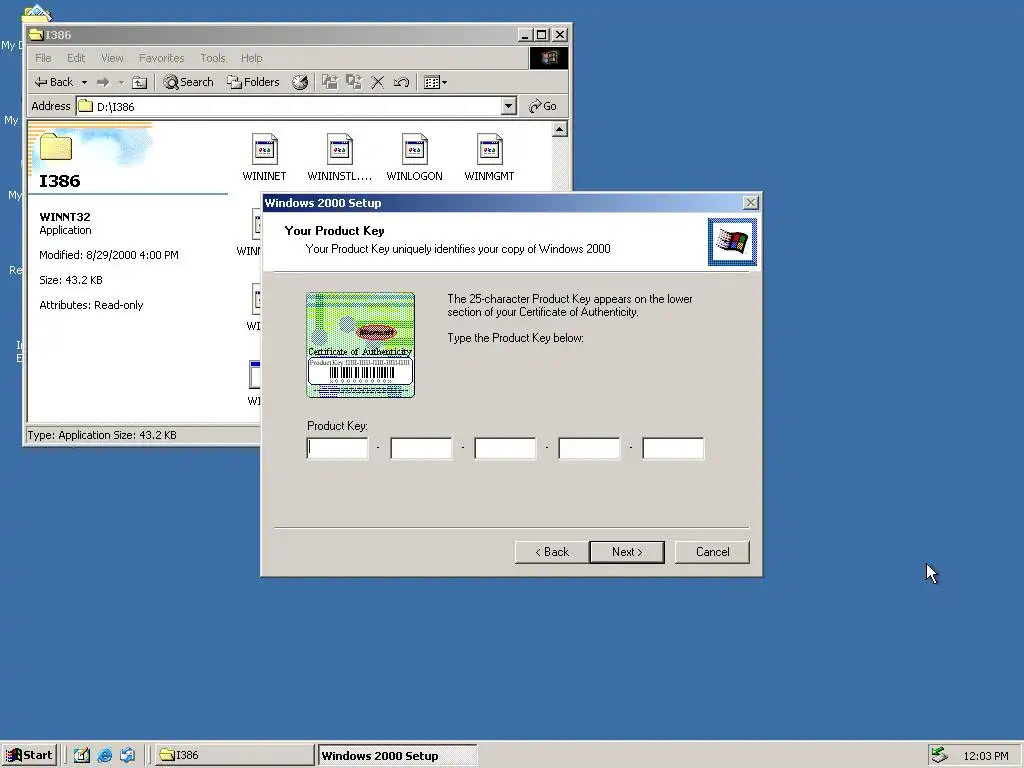Screen dimensions: 1024x768
Task: Click the Back button in I386 Explorer toolbar
Action: [54, 82]
